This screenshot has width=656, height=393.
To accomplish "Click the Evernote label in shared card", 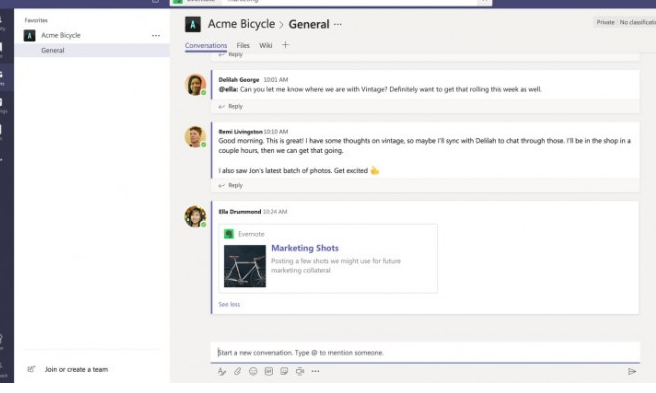I will (251, 234).
